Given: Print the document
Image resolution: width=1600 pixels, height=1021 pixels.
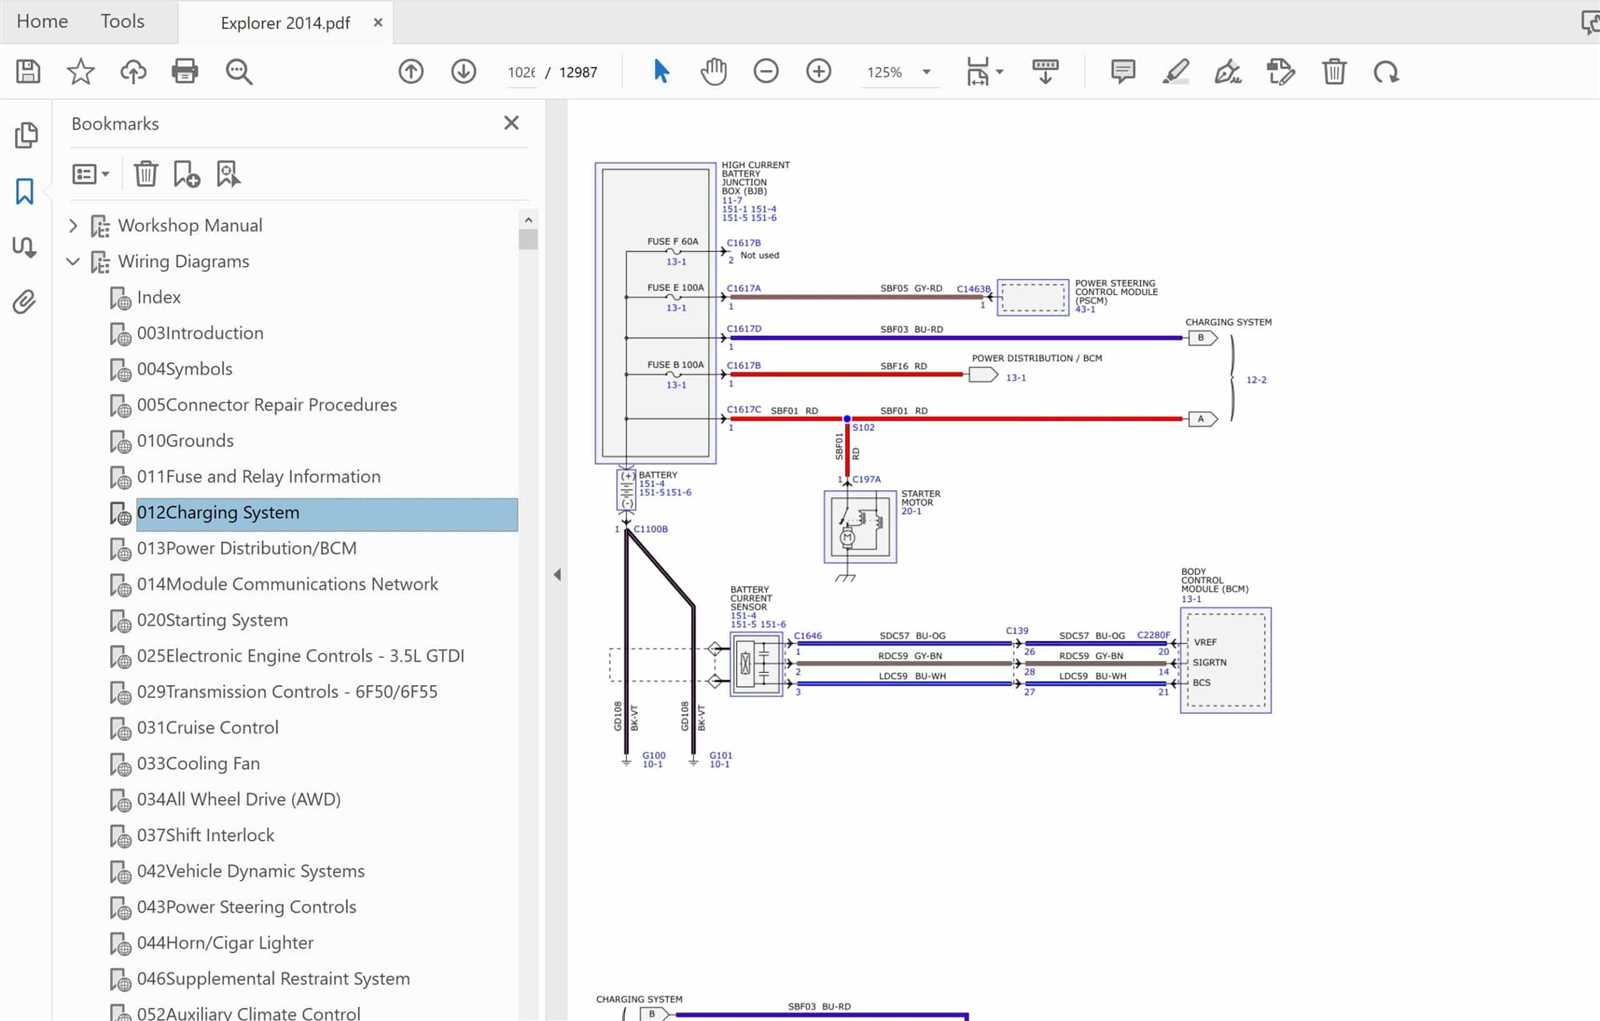Looking at the screenshot, I should (x=185, y=71).
